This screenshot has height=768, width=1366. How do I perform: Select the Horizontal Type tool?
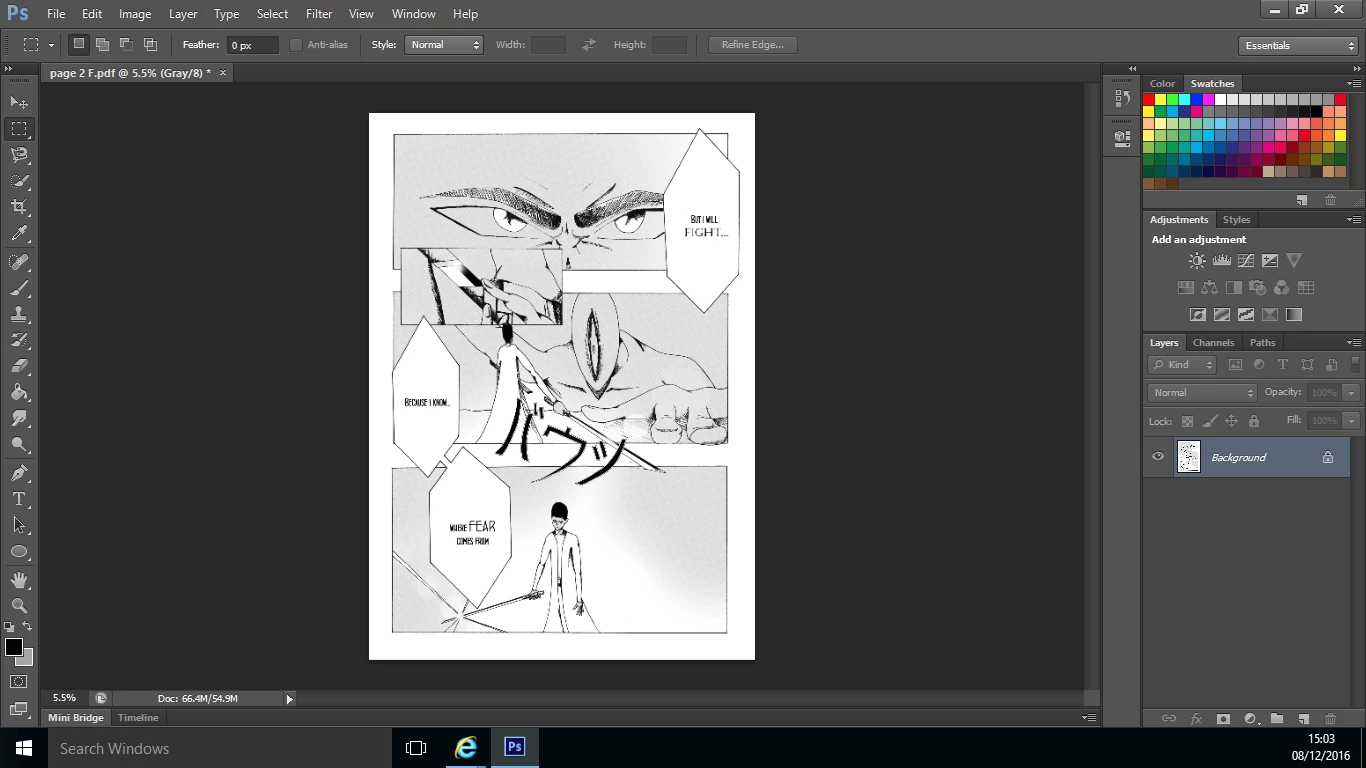coord(19,499)
